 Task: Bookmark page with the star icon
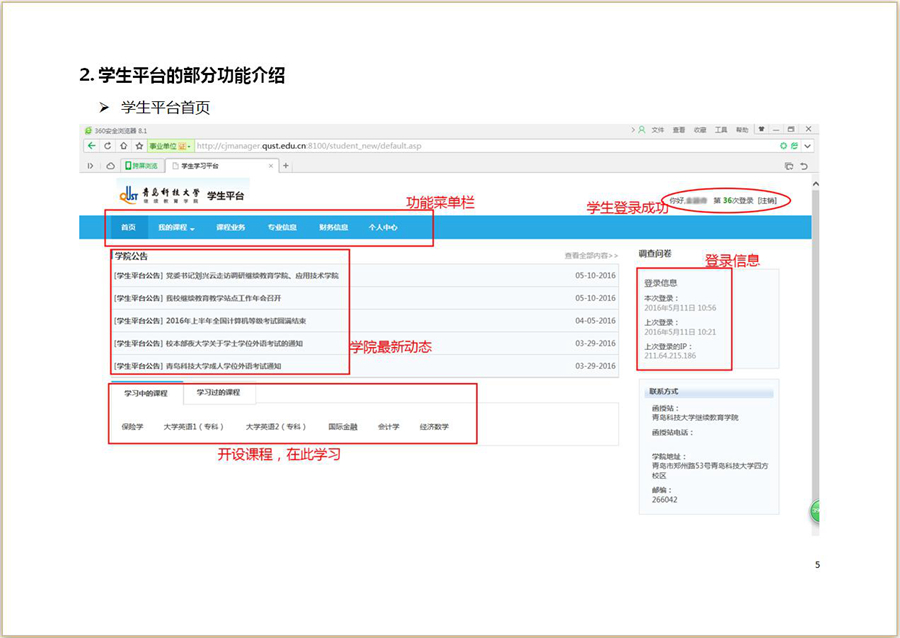coord(138,146)
